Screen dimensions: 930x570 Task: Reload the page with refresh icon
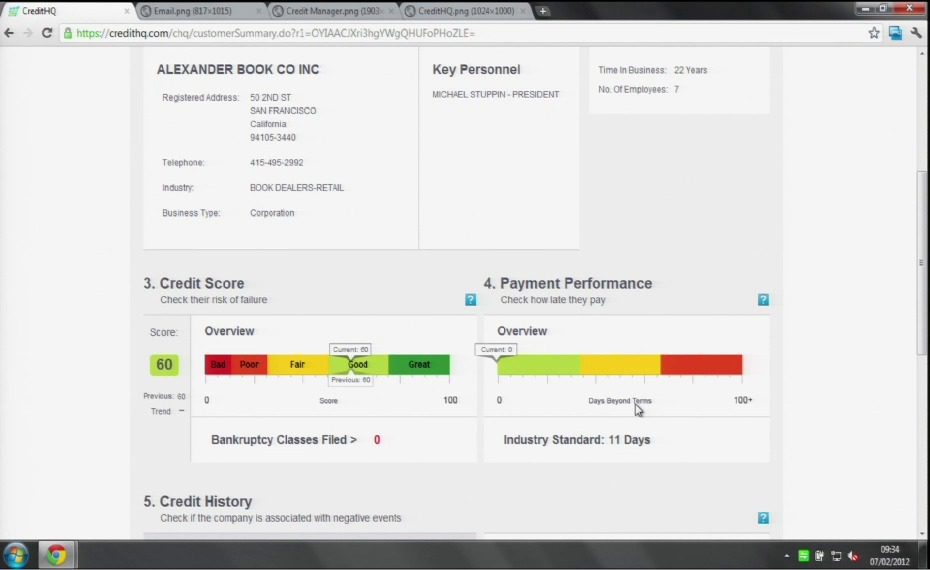click(47, 33)
